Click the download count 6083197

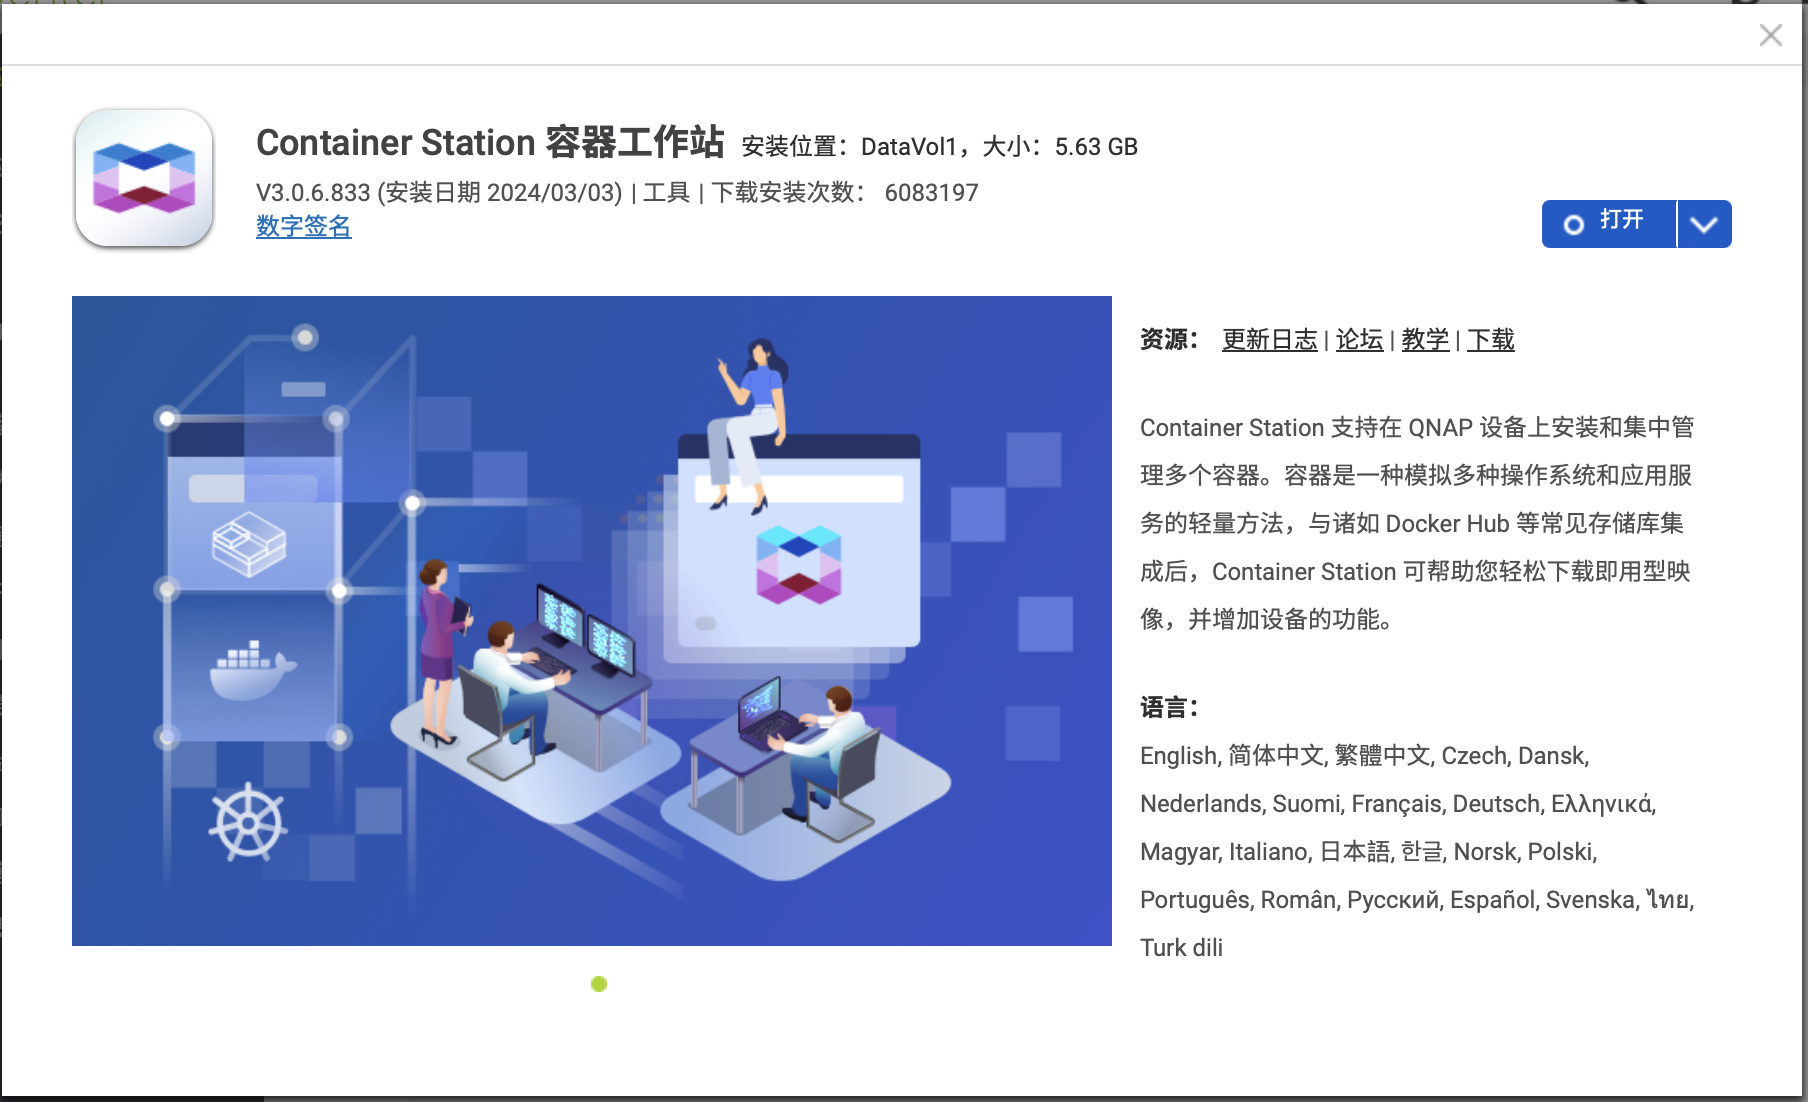(x=931, y=192)
